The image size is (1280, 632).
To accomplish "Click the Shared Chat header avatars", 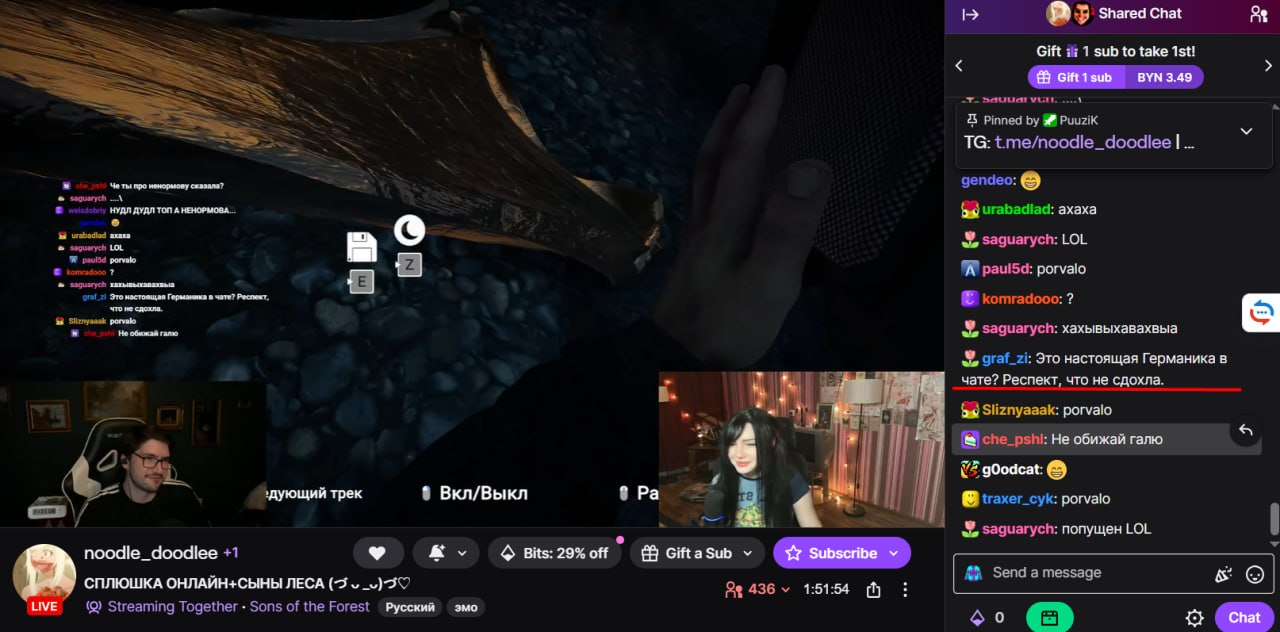I will [x=1071, y=14].
